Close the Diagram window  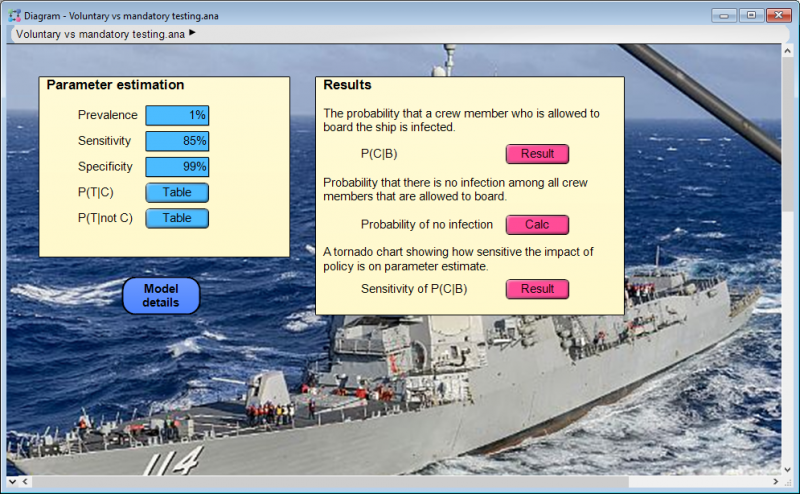pyautogui.click(x=779, y=16)
